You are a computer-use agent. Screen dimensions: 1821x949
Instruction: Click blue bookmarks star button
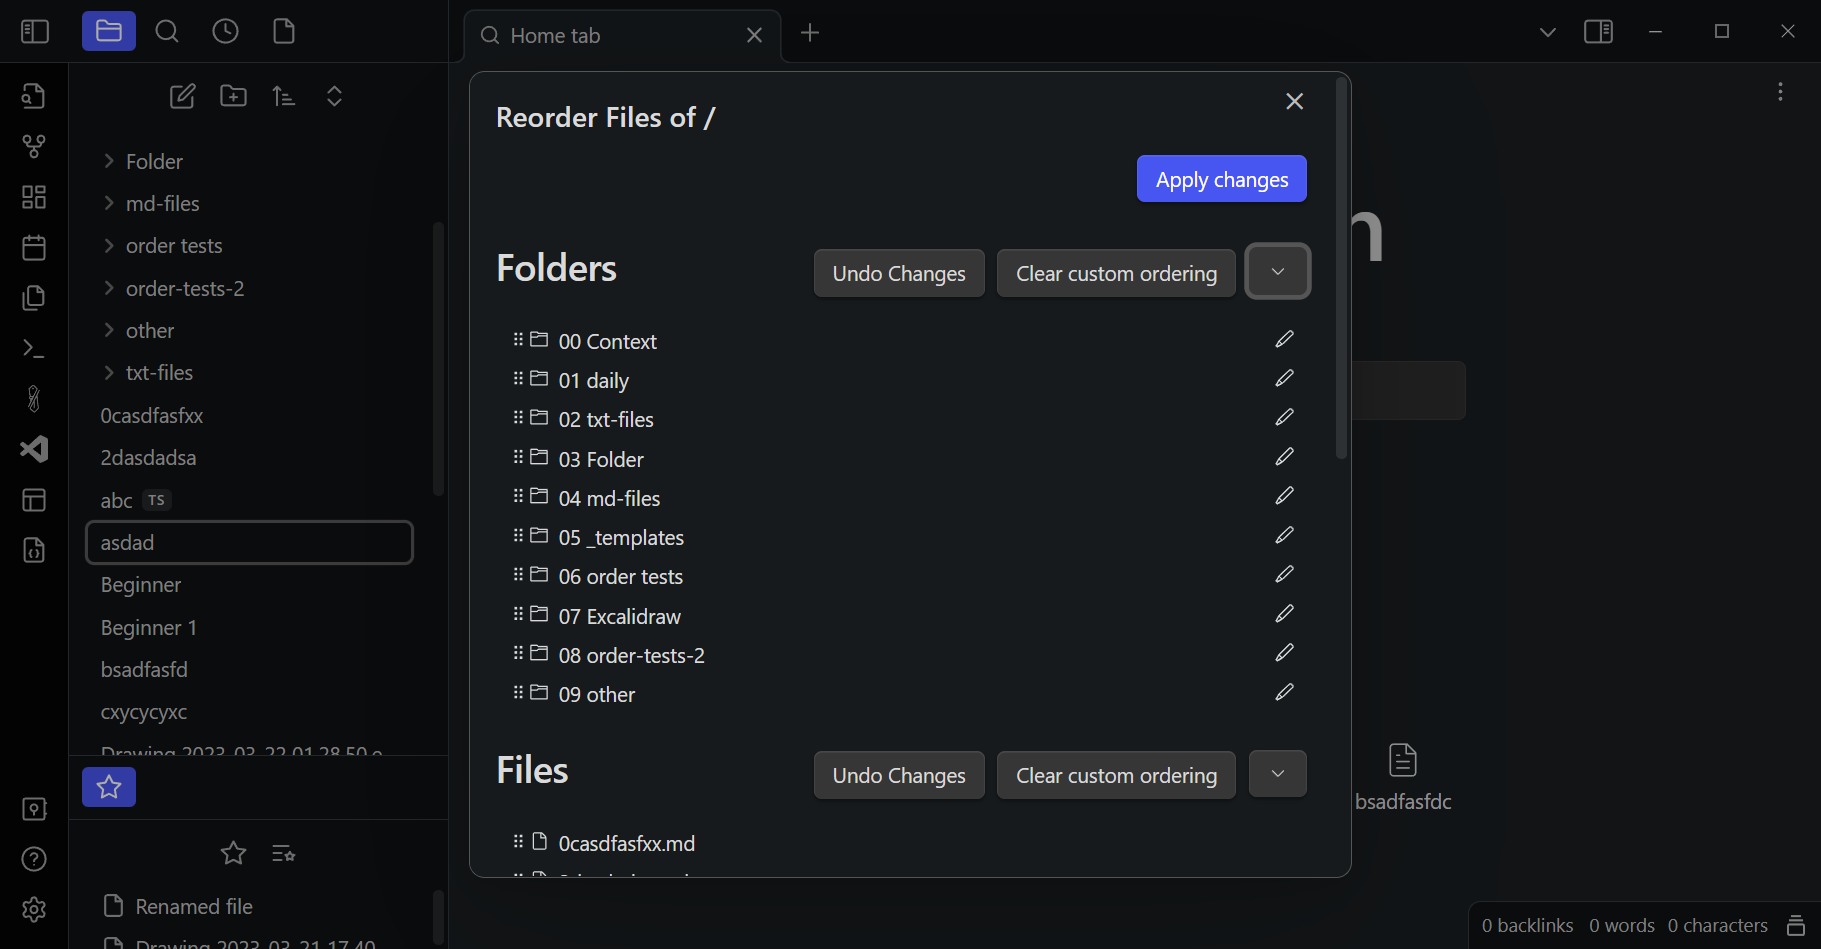(109, 787)
